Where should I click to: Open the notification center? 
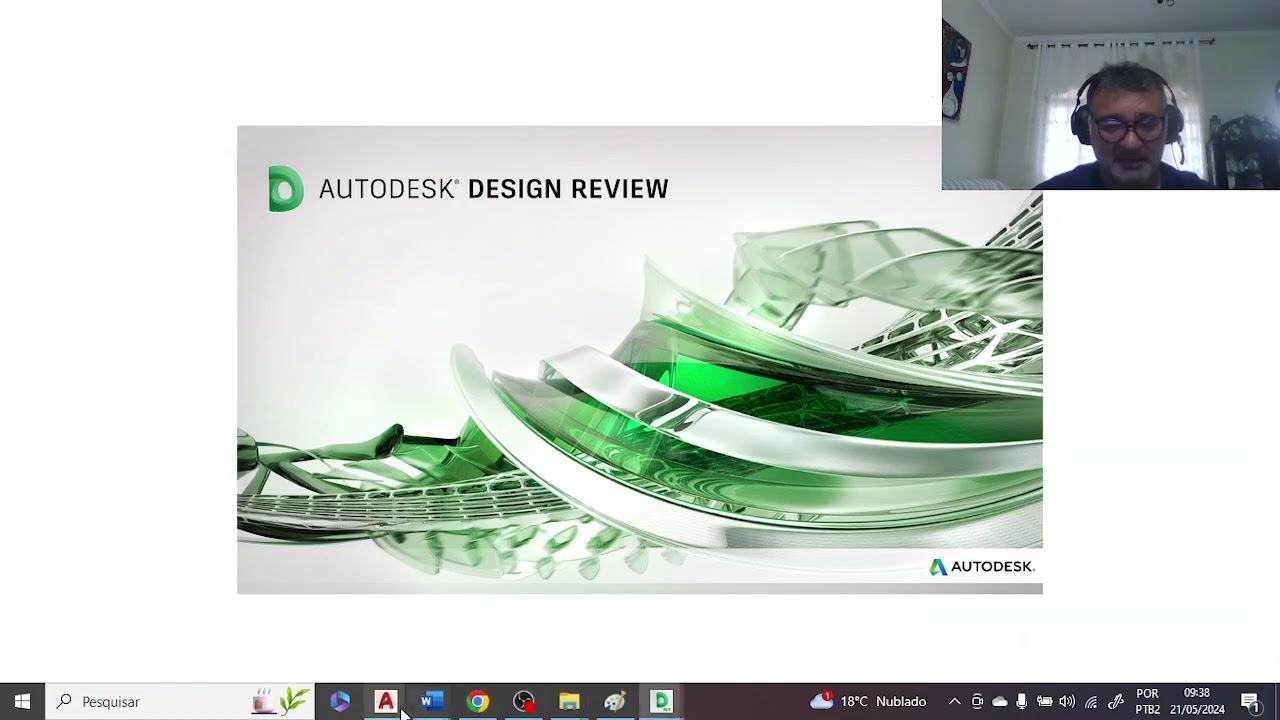[x=1251, y=701]
